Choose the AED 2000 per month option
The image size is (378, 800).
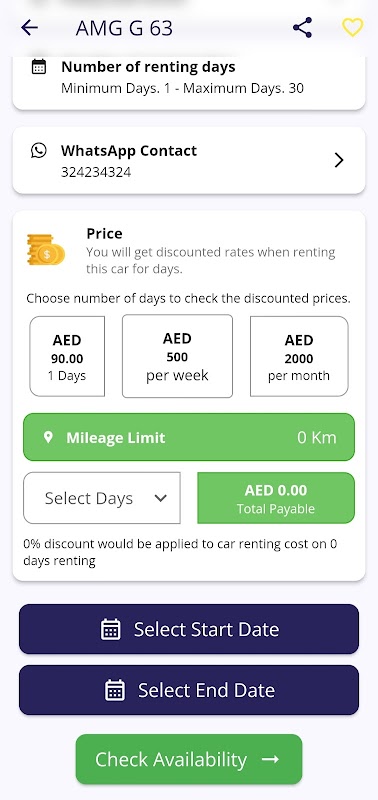(299, 356)
